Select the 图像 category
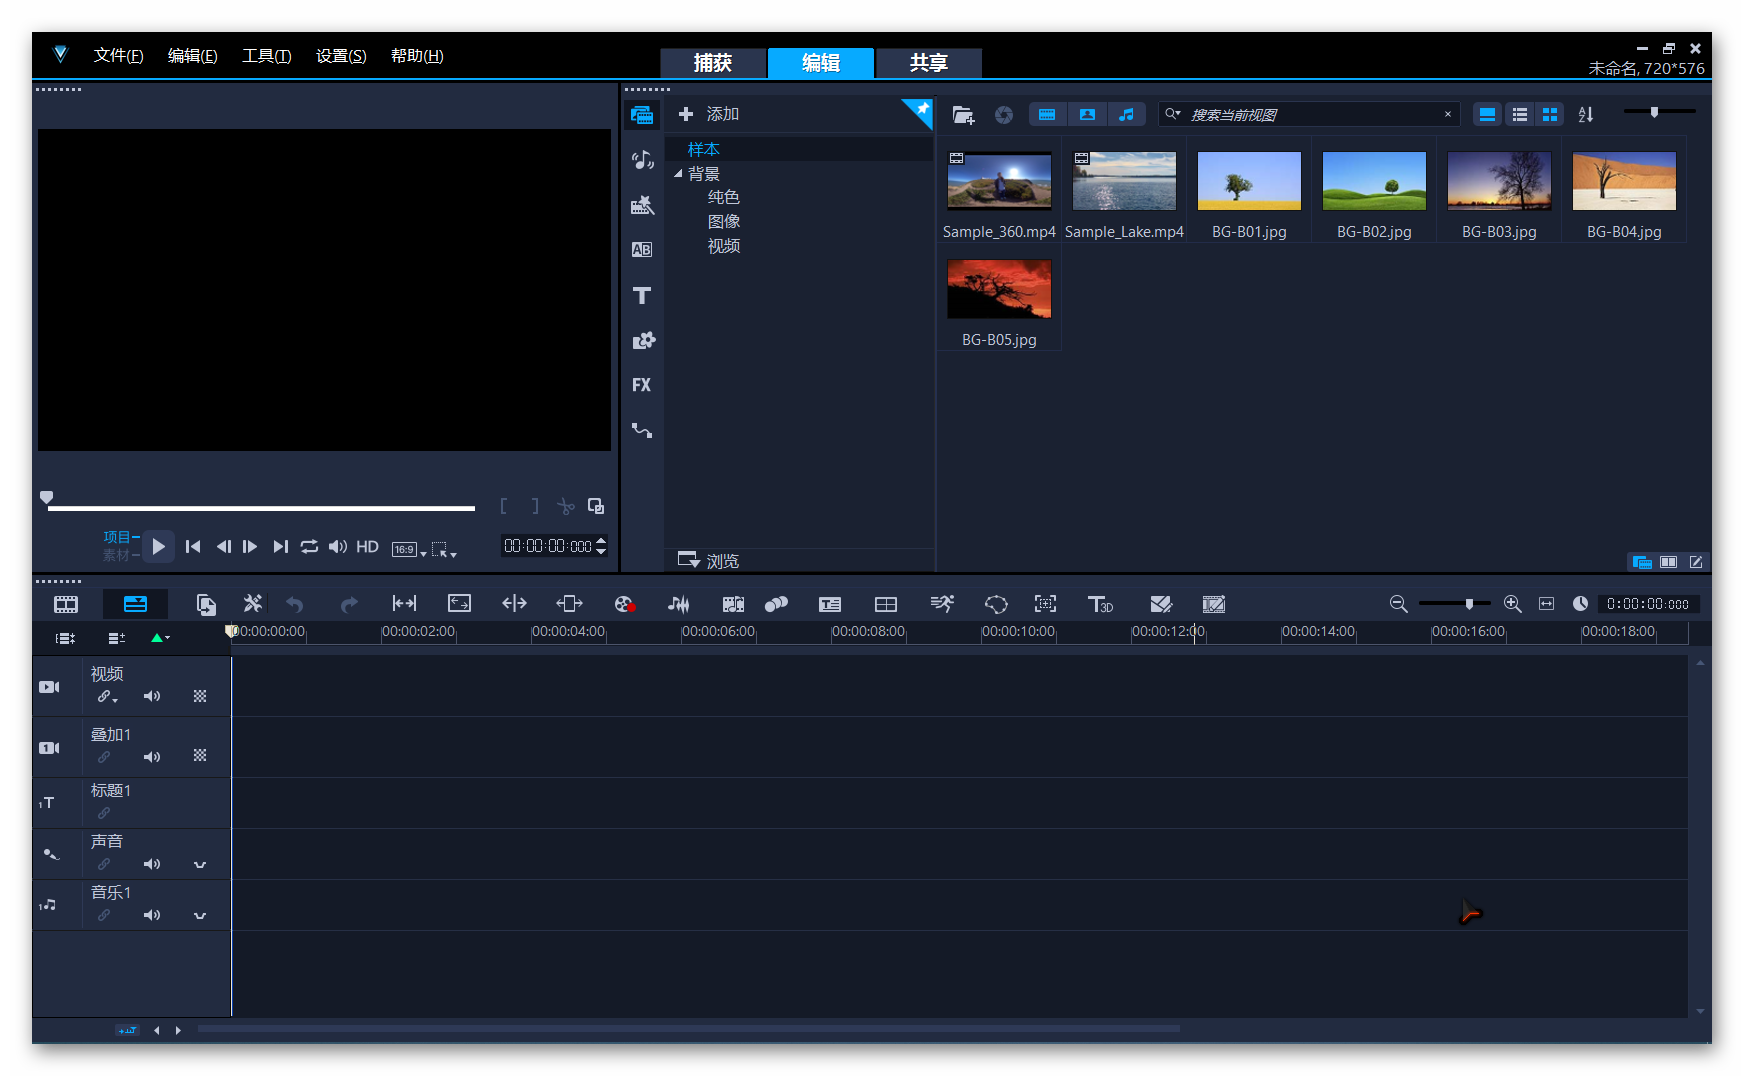 click(x=723, y=221)
